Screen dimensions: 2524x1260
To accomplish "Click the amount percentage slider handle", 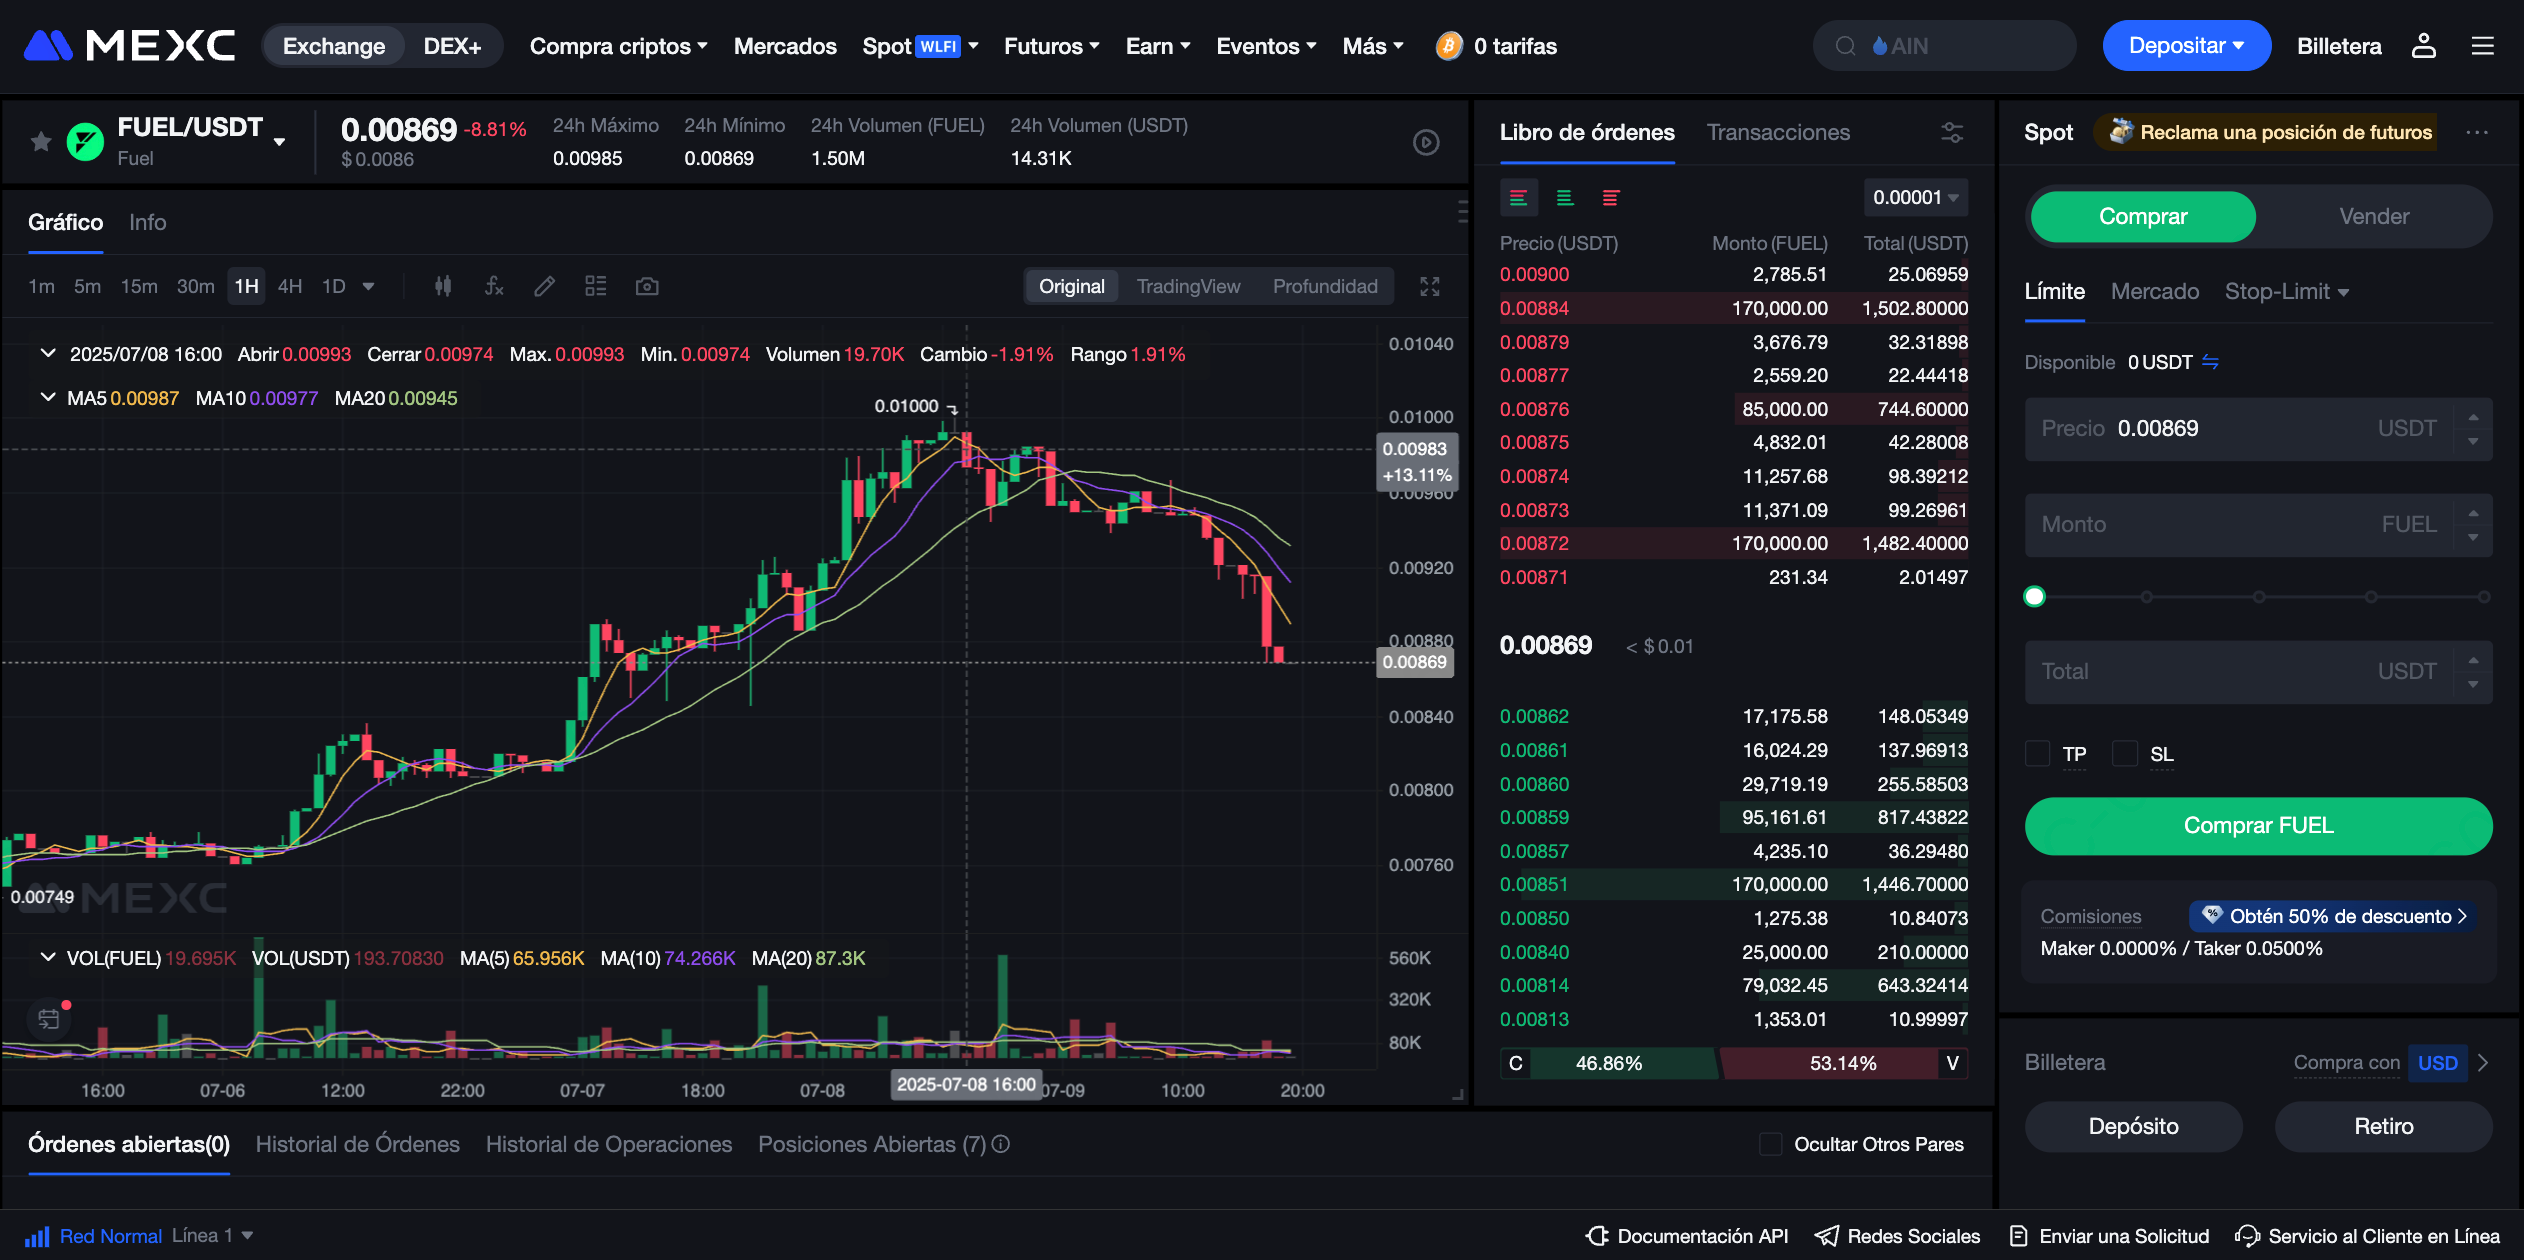I will (x=2034, y=597).
